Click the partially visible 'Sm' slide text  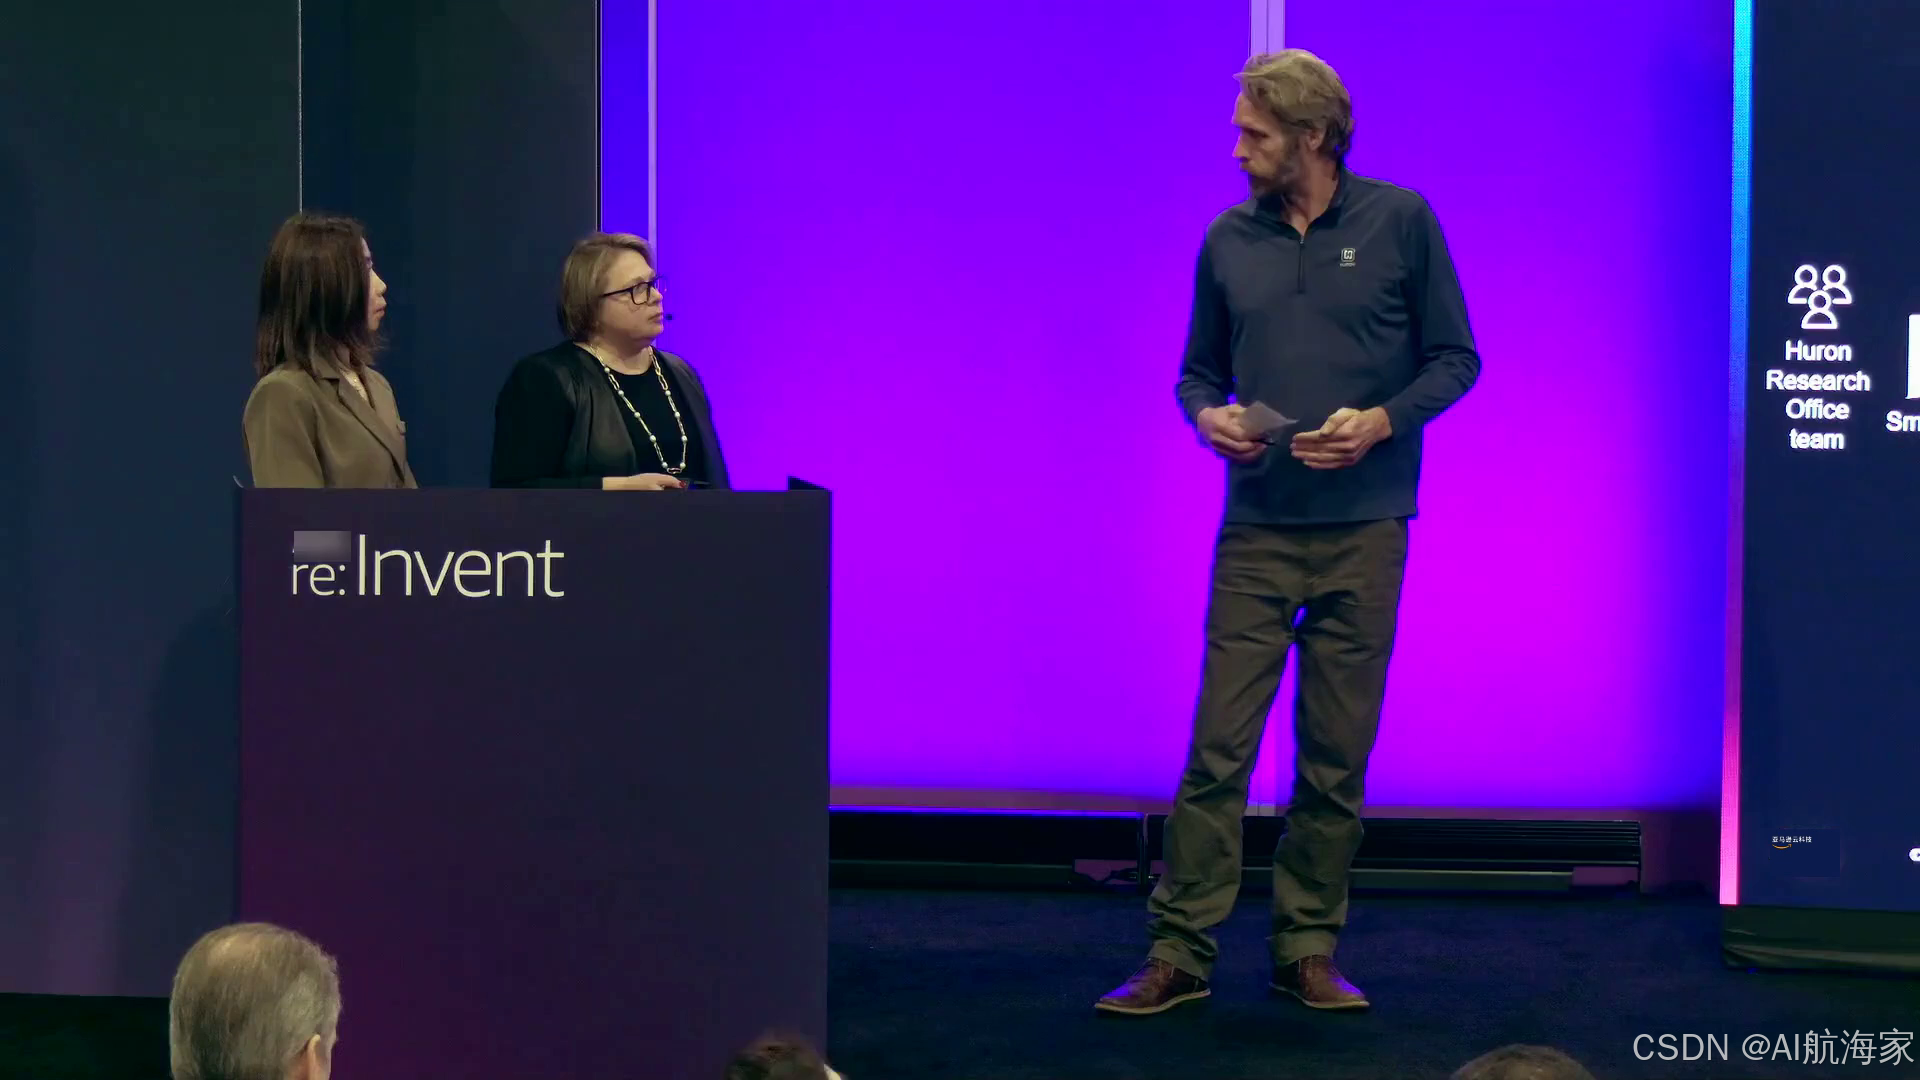(1902, 421)
